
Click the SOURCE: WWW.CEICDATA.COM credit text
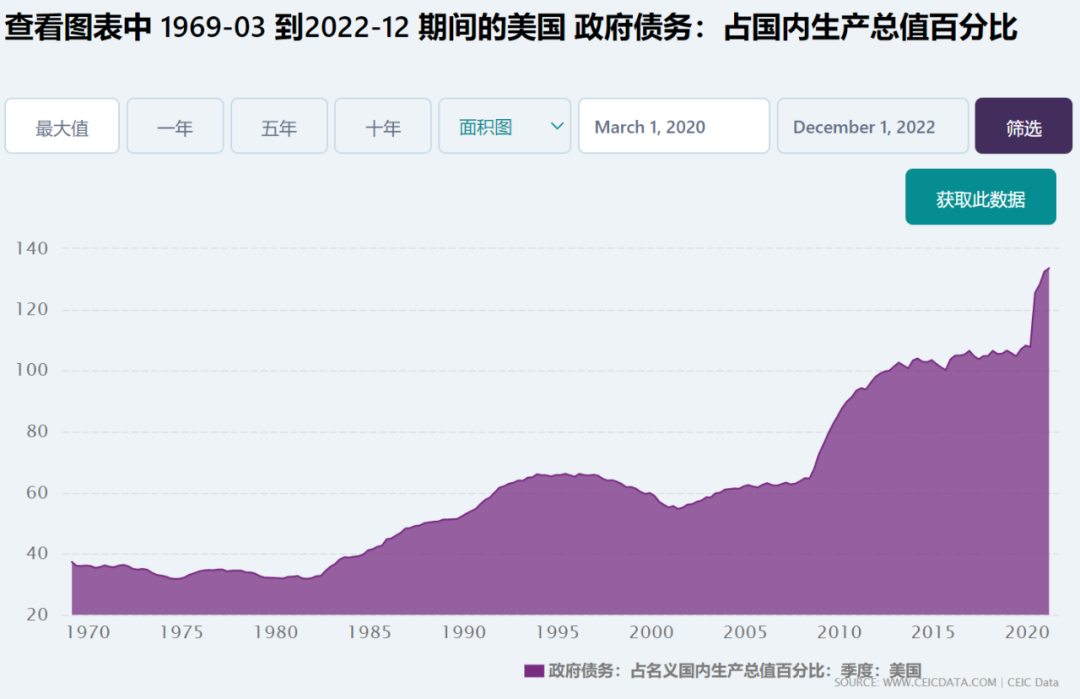[x=915, y=682]
